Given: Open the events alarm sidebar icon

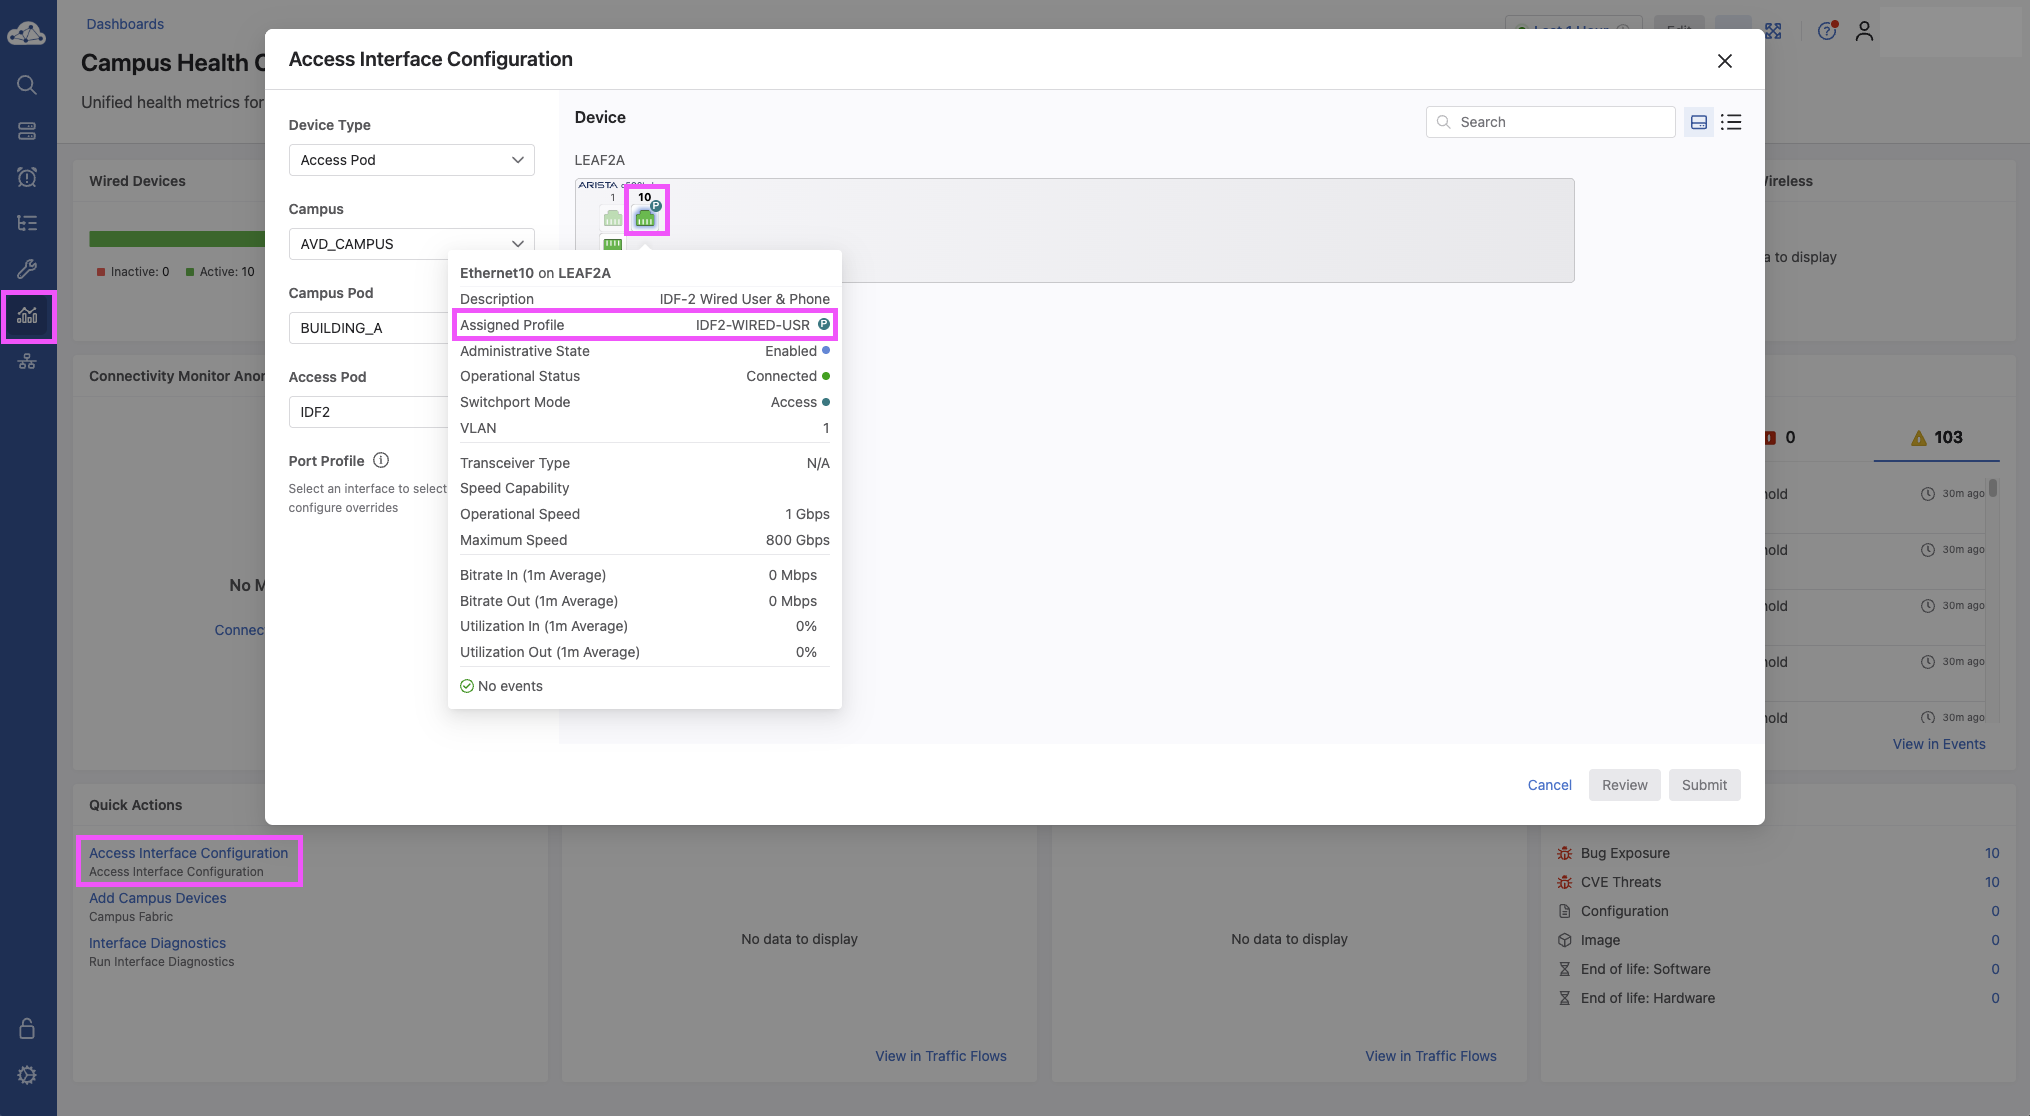Looking at the screenshot, I should (27, 177).
